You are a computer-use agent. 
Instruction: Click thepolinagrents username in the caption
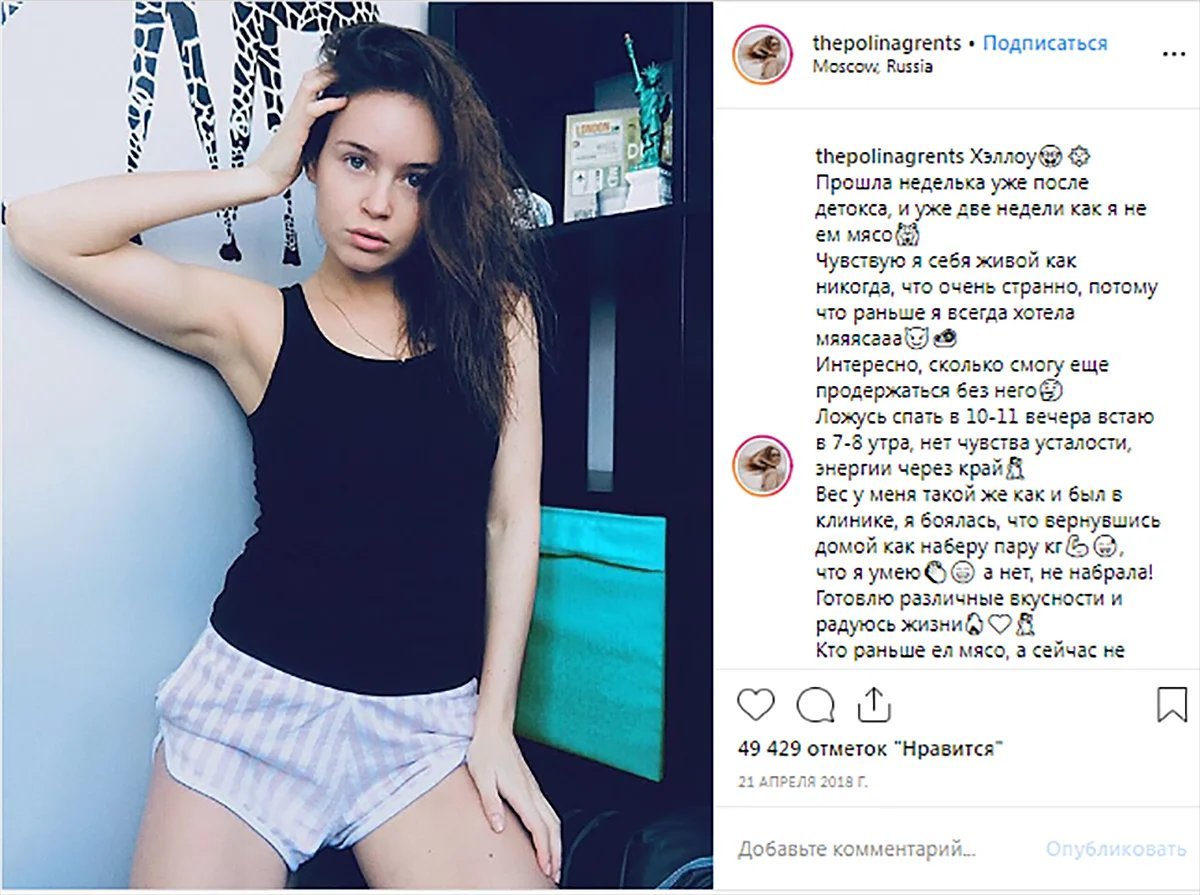pyautogui.click(x=890, y=158)
